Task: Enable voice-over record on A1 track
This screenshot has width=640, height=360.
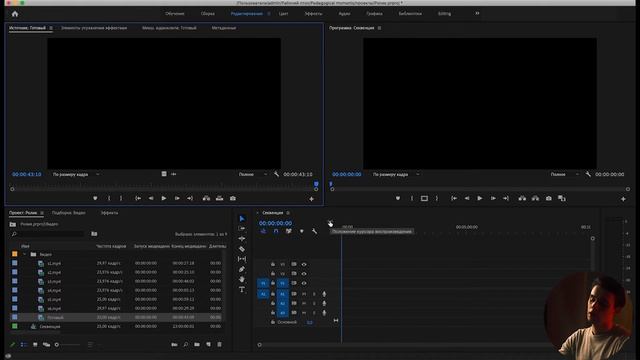Action: (x=324, y=294)
